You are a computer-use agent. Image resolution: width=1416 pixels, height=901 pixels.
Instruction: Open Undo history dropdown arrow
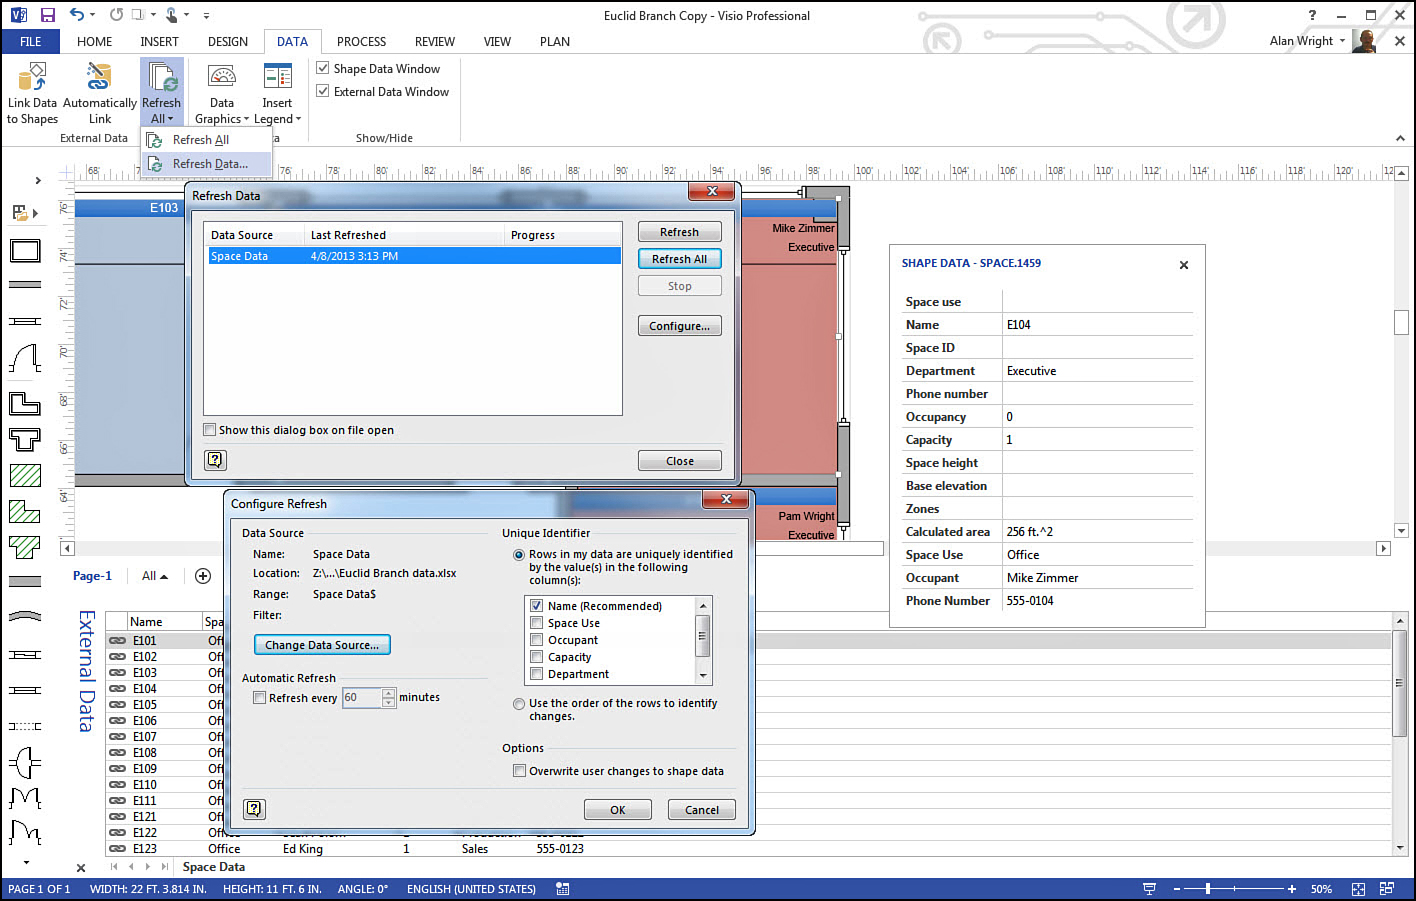(93, 15)
